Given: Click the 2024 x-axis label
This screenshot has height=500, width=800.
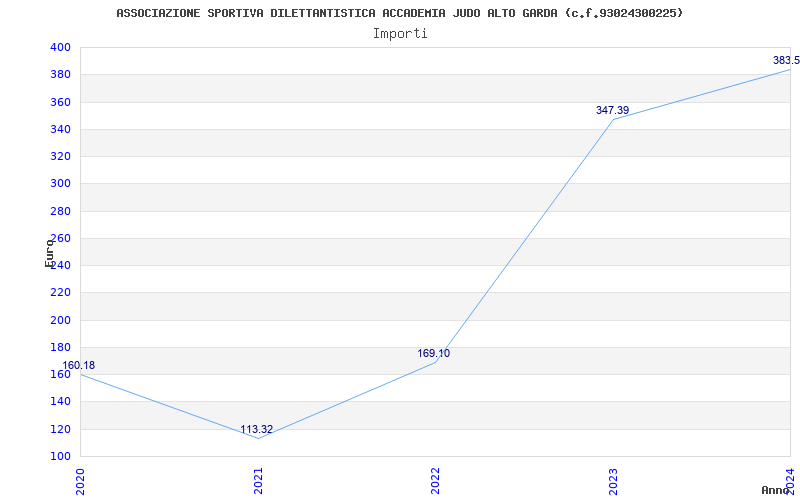Looking at the screenshot, I should (790, 481).
